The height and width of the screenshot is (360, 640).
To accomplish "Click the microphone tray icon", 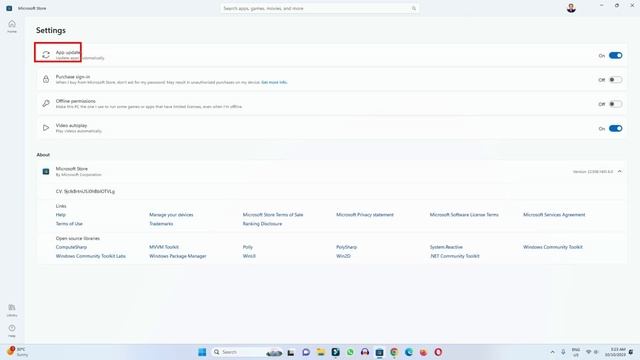I will (x=563, y=352).
